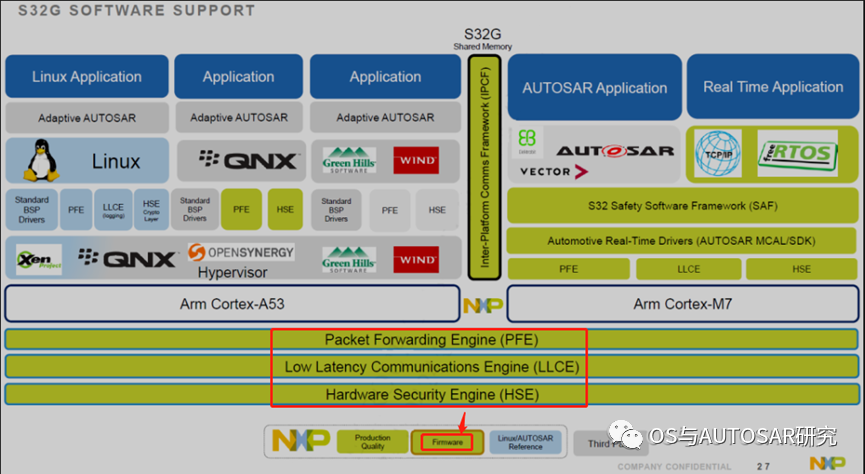
Task: Click the Application block above Green Hills logo
Action: tap(385, 76)
